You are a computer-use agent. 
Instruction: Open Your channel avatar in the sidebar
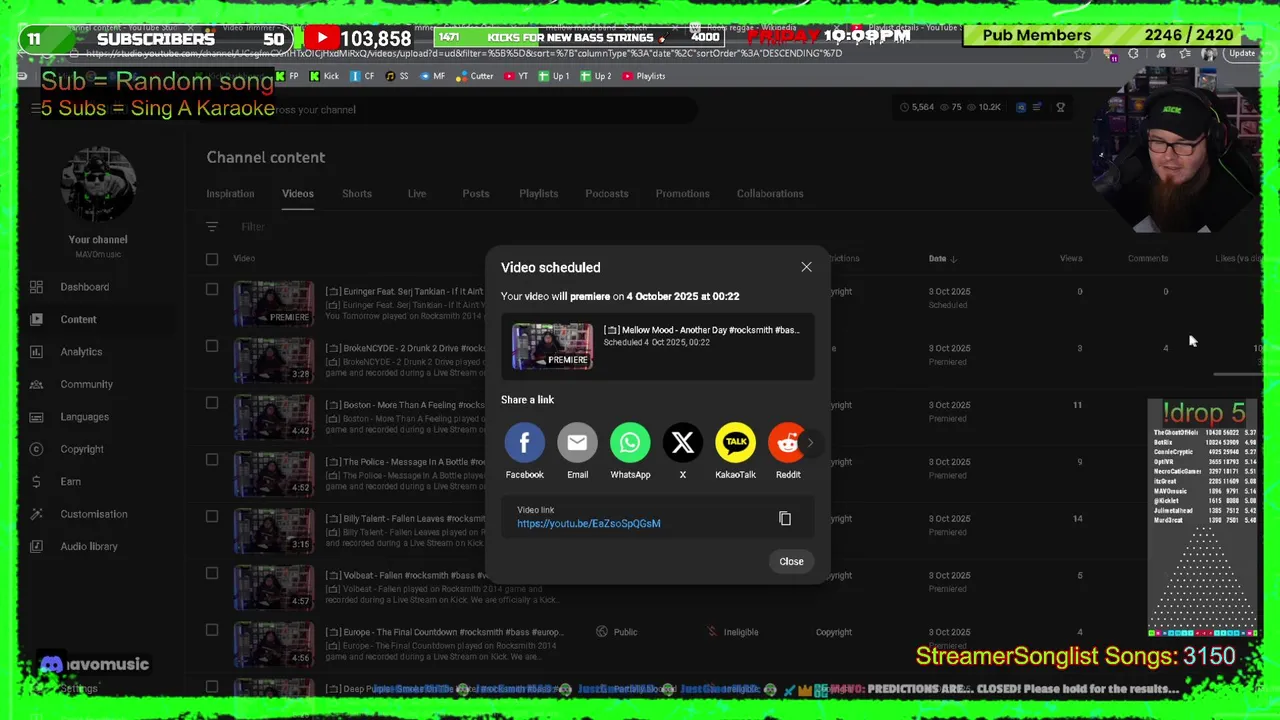[98, 186]
